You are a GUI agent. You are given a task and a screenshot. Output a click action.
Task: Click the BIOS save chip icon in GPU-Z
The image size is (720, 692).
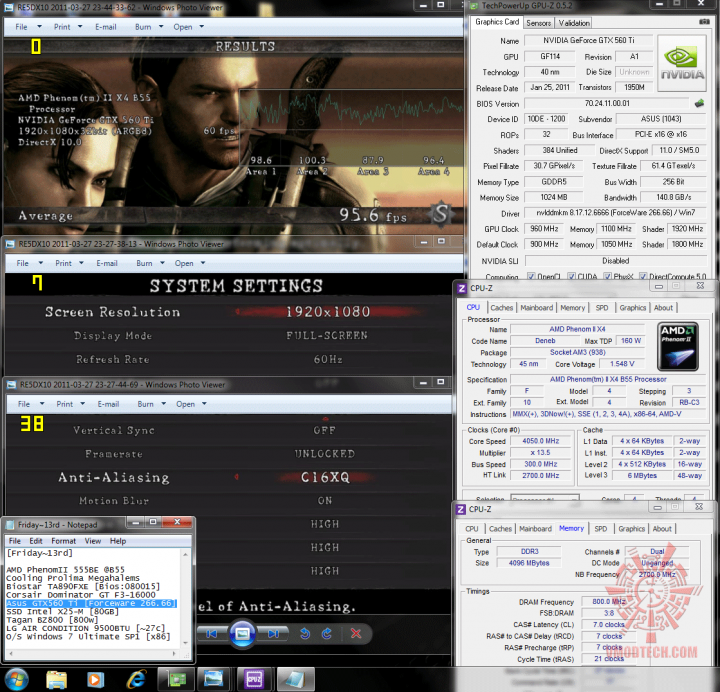pos(699,103)
